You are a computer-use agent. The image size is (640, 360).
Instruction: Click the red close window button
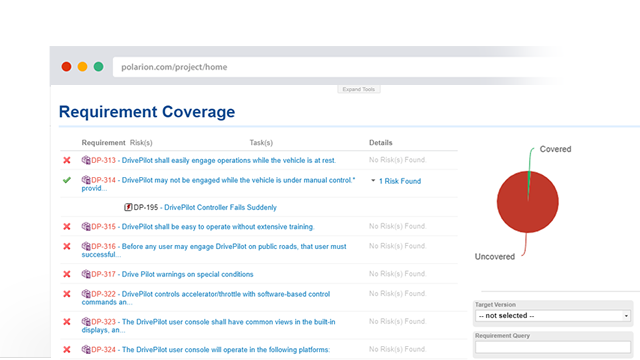coord(67,67)
